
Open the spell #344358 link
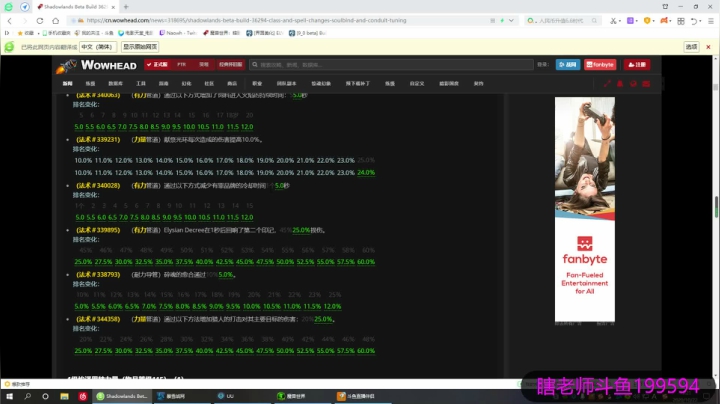click(98, 319)
